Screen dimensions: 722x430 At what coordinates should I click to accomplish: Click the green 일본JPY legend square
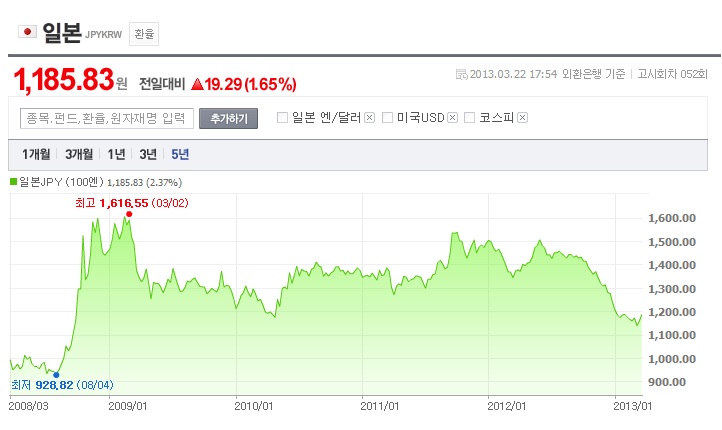(13, 182)
